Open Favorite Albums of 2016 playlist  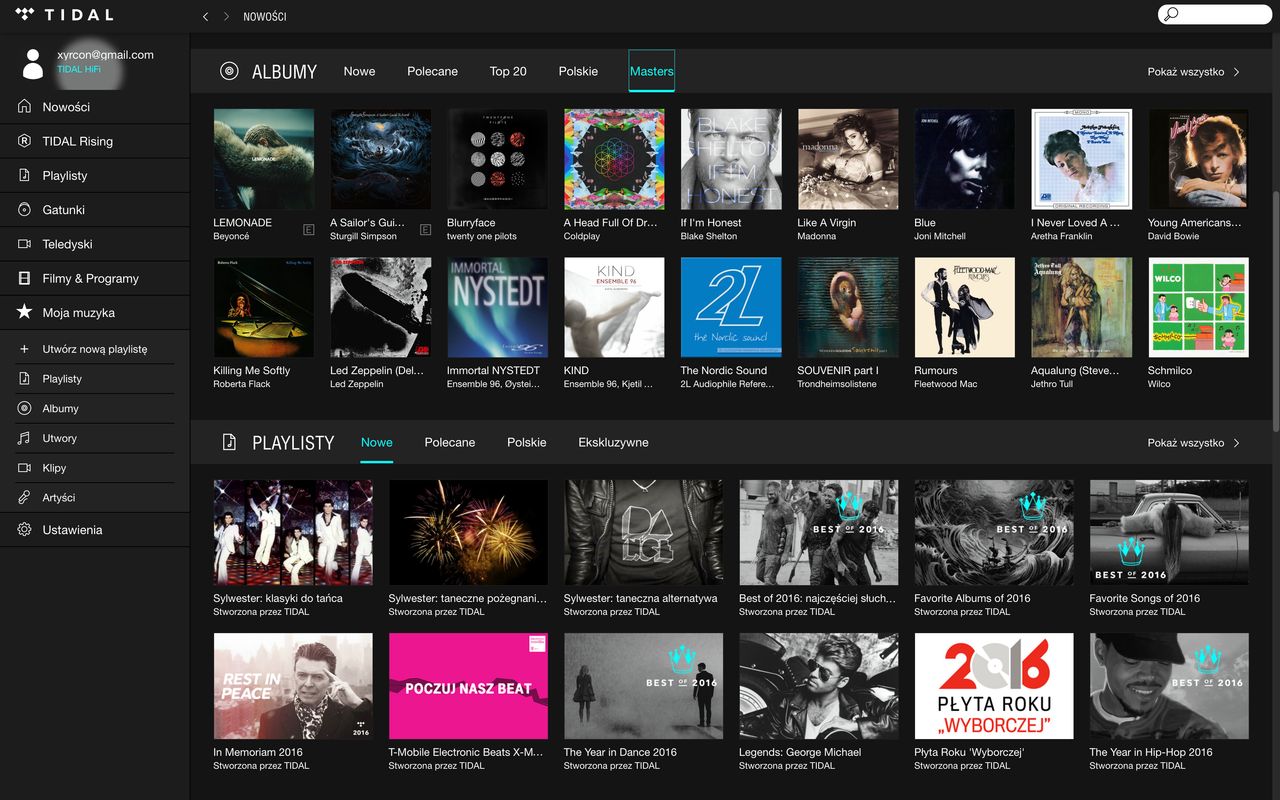pyautogui.click(x=994, y=532)
